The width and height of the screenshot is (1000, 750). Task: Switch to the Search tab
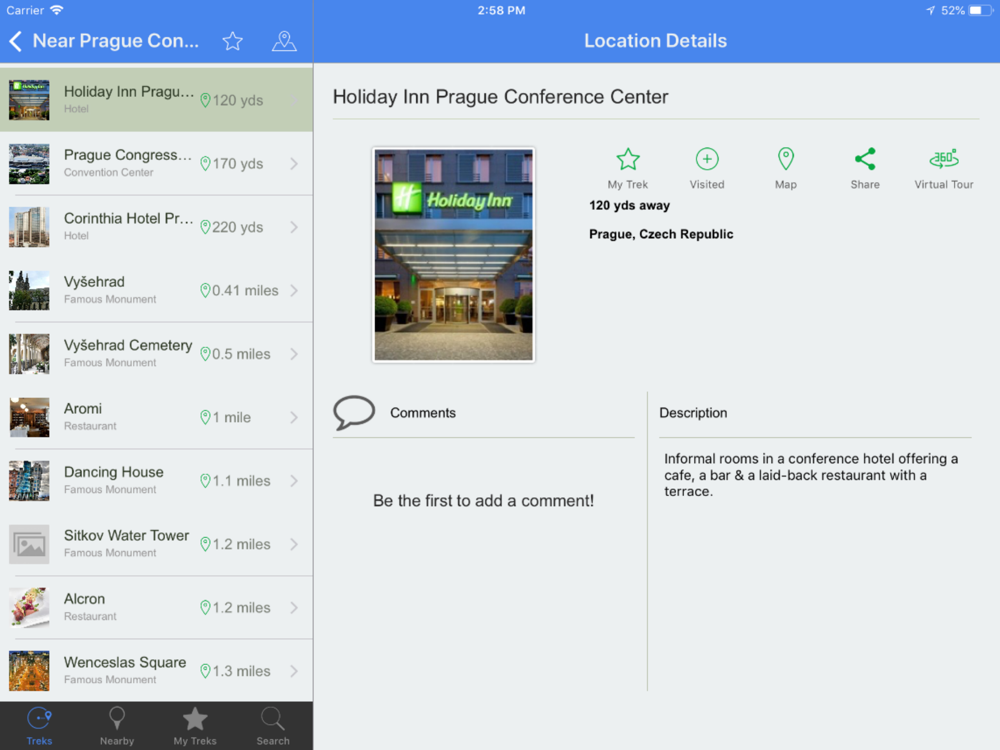[x=273, y=726]
